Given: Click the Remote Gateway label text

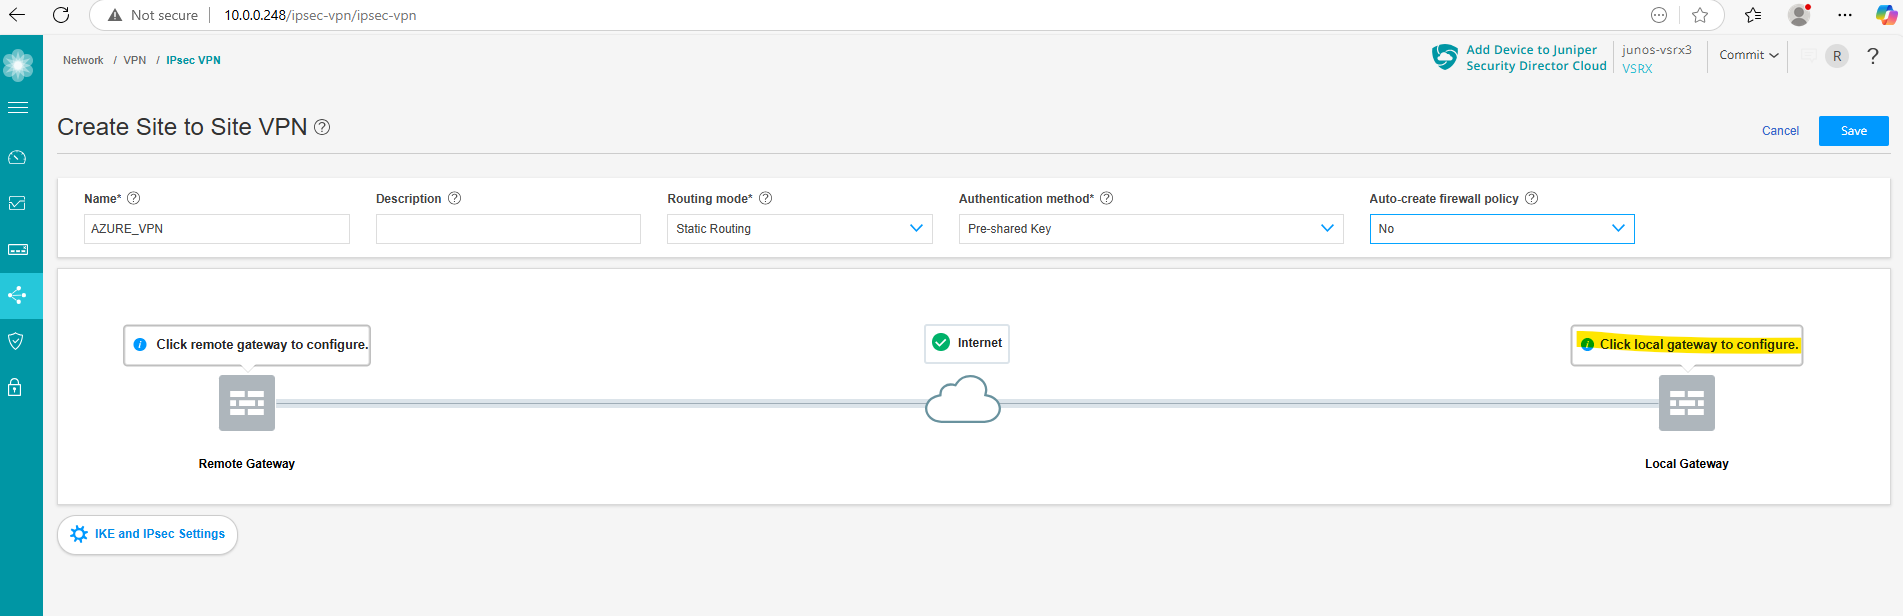Looking at the screenshot, I should pos(247,464).
